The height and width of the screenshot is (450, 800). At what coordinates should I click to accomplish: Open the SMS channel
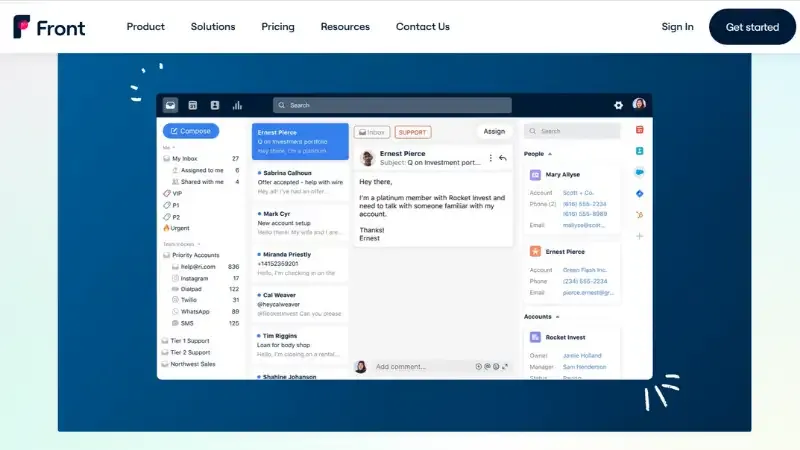tap(205, 323)
